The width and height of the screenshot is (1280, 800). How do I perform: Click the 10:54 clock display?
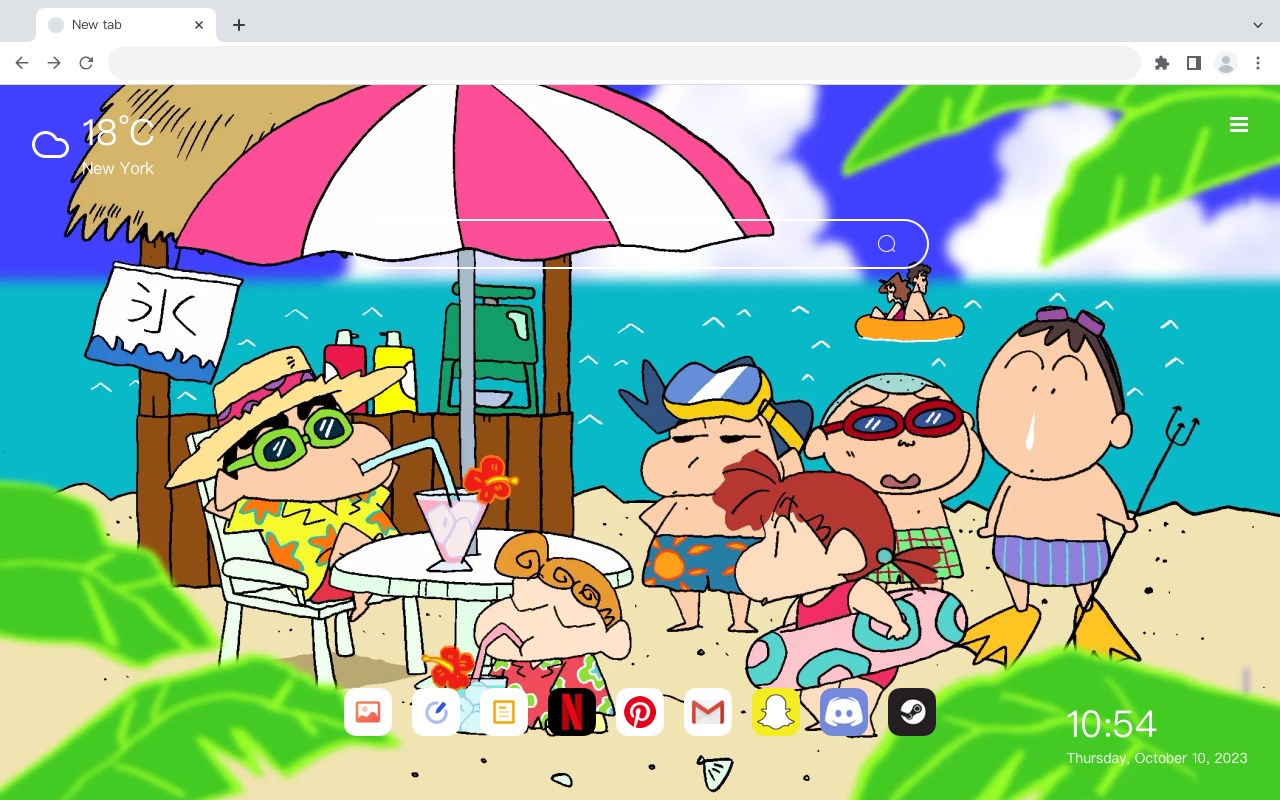click(1111, 724)
